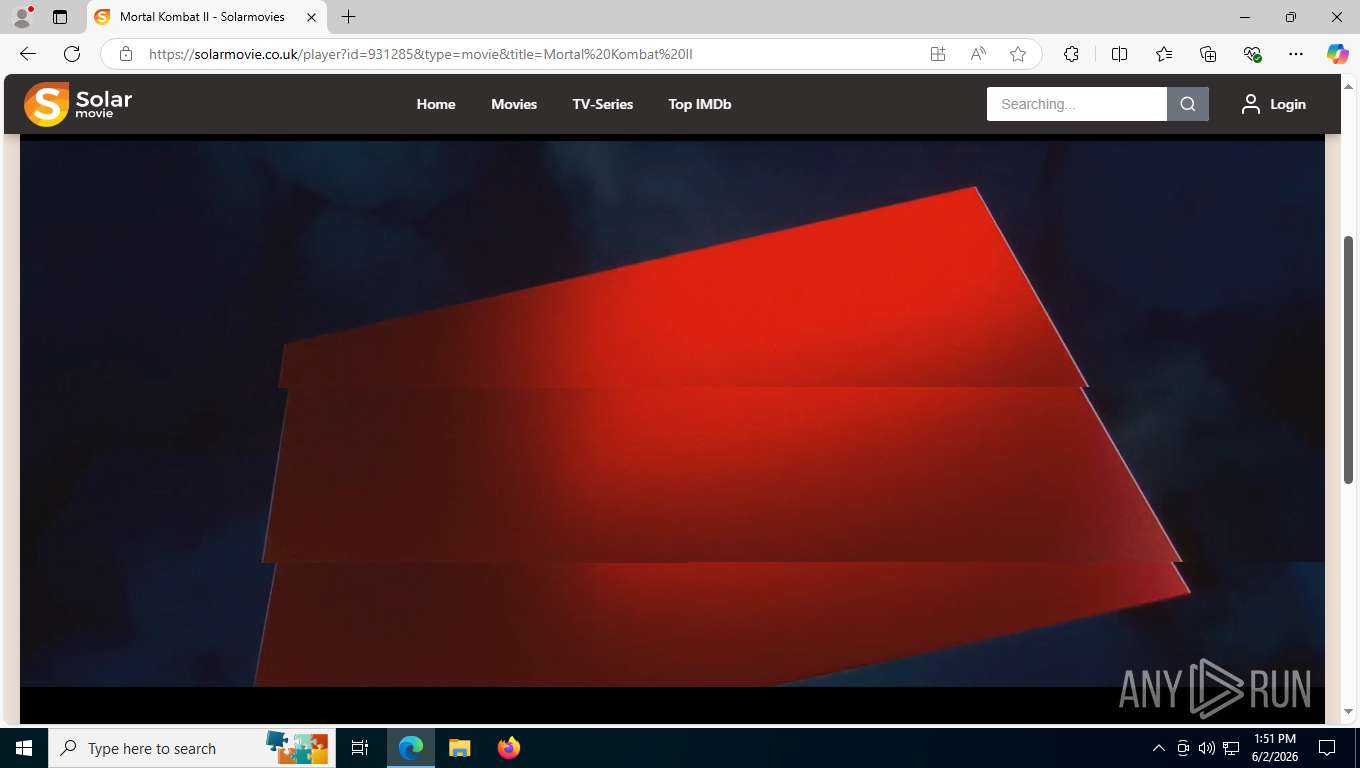The image size is (1360, 768).
Task: Click the browser Back arrow
Action: coord(28,54)
